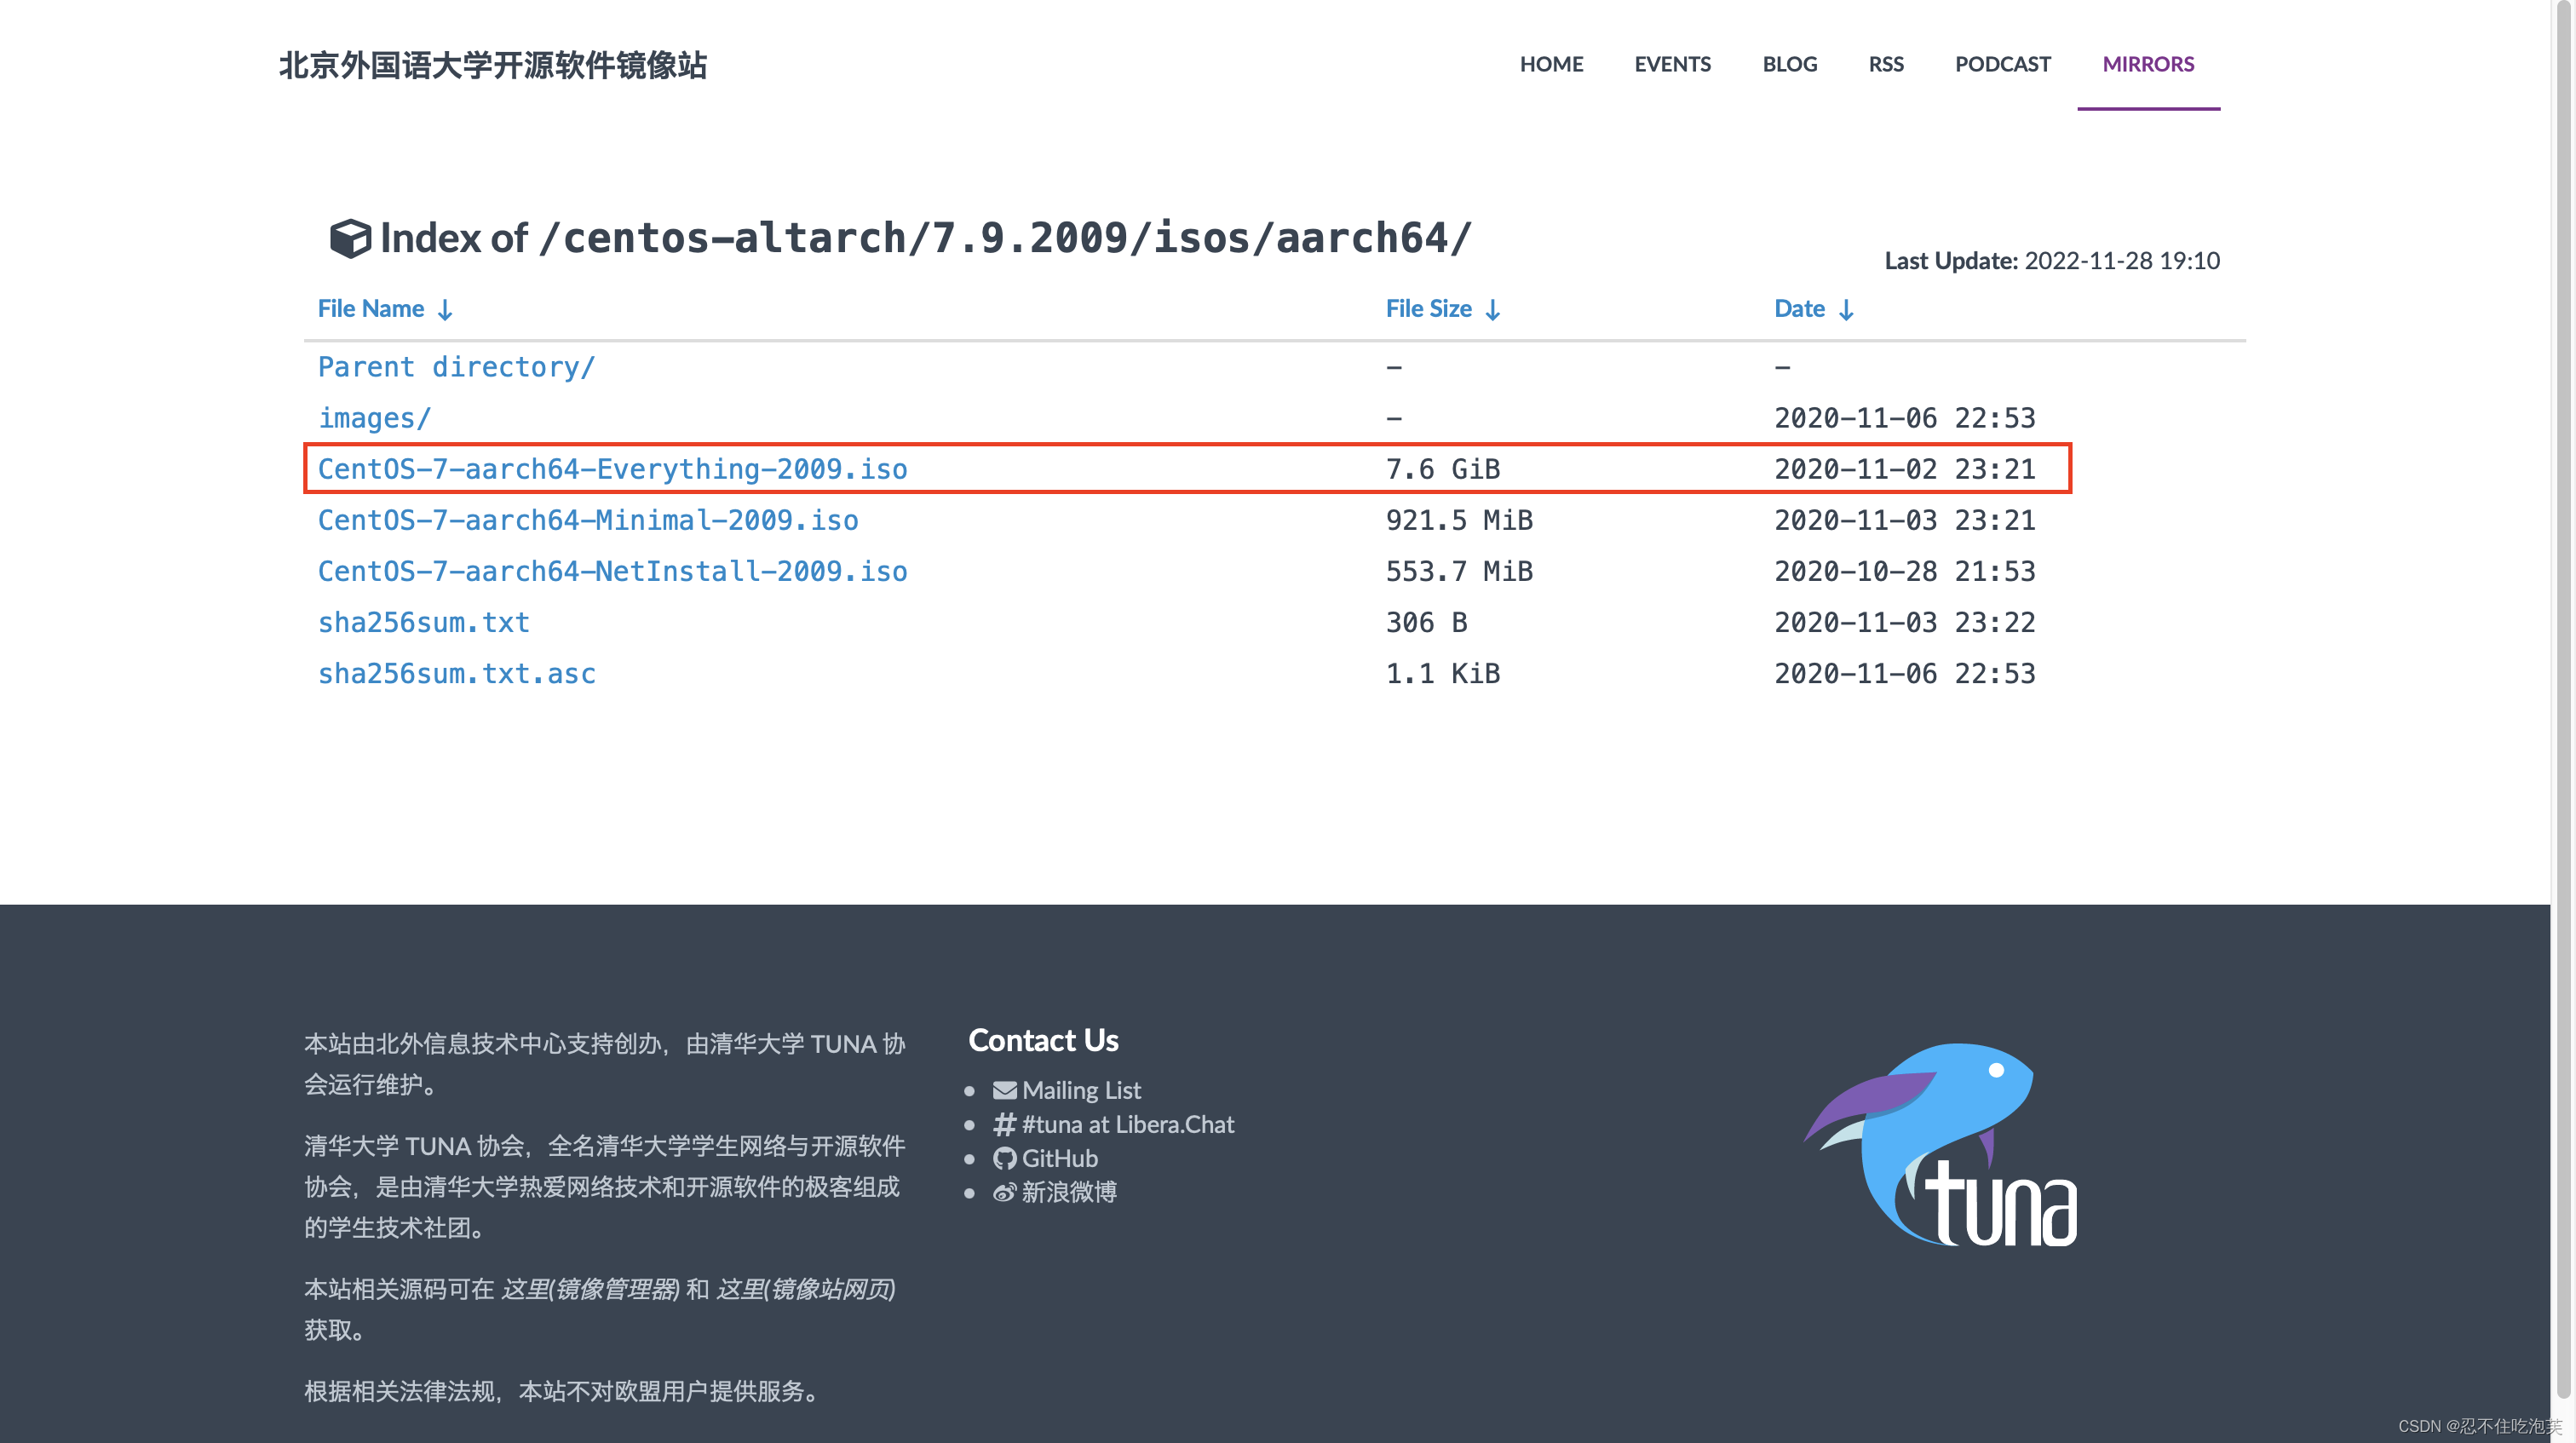This screenshot has height=1443, width=2576.
Task: Download CentOS-7-aarch64-Minimal-2009.iso
Action: point(588,520)
